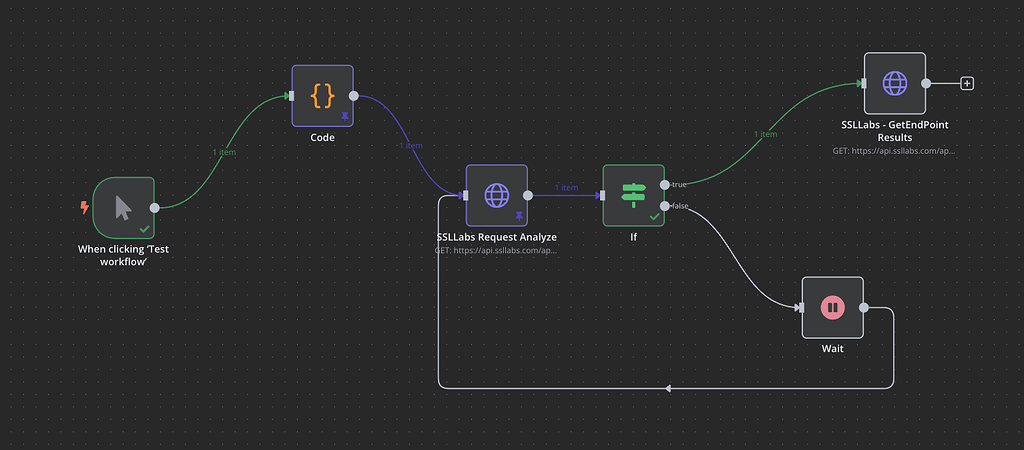The height and width of the screenshot is (450, 1024).
Task: Click the Wait node's output connector
Action: click(x=863, y=308)
